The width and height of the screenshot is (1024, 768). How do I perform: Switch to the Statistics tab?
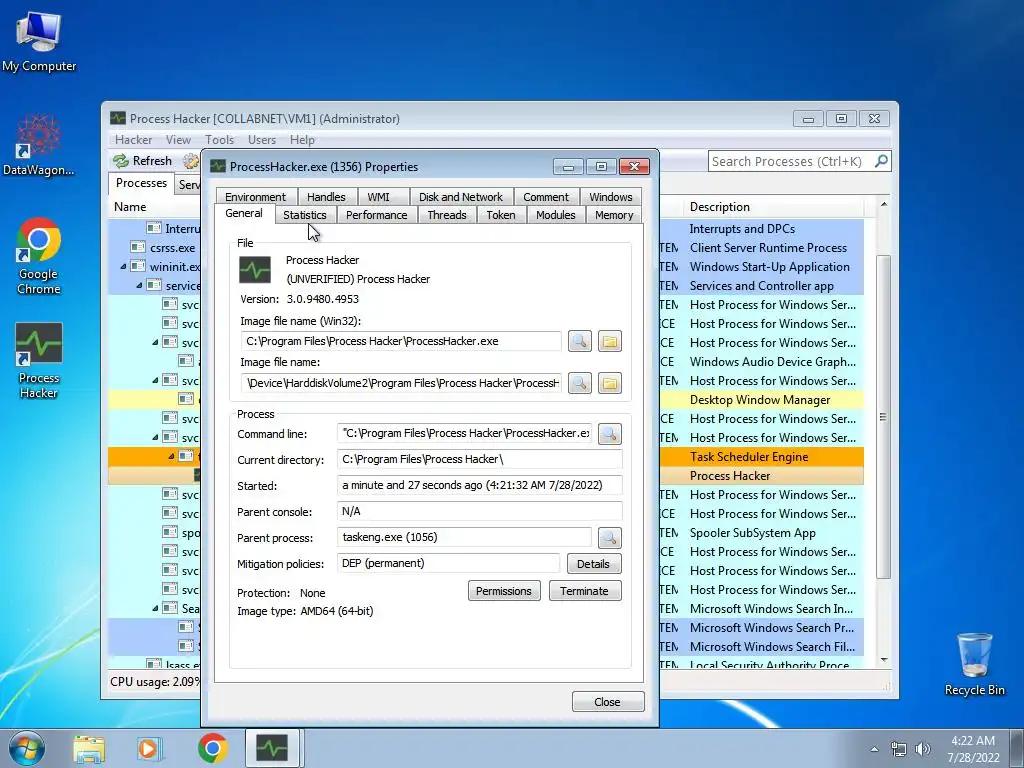[304, 215]
